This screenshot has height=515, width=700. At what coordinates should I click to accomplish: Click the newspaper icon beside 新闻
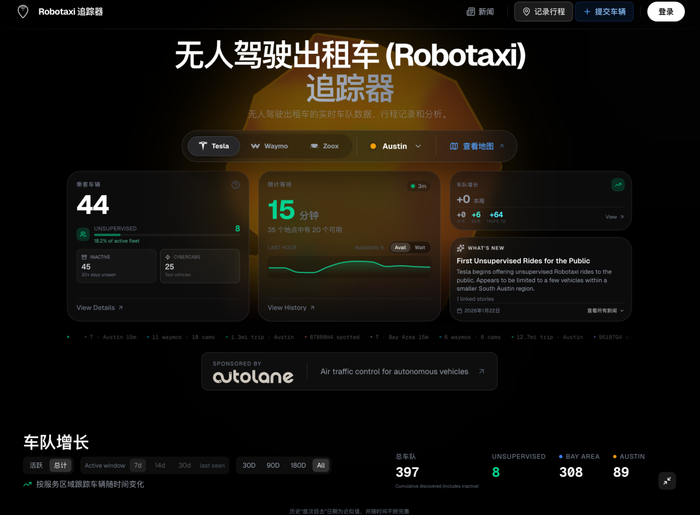471,12
